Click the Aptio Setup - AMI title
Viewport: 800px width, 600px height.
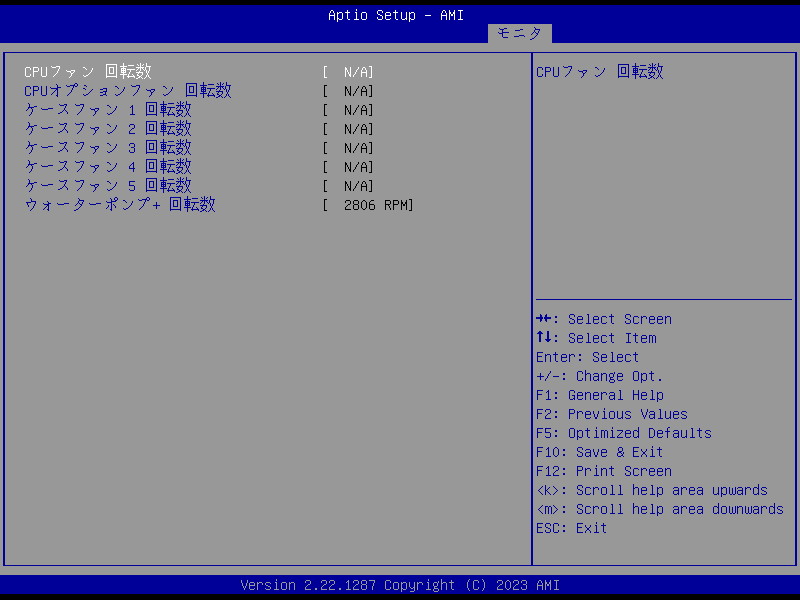click(396, 15)
